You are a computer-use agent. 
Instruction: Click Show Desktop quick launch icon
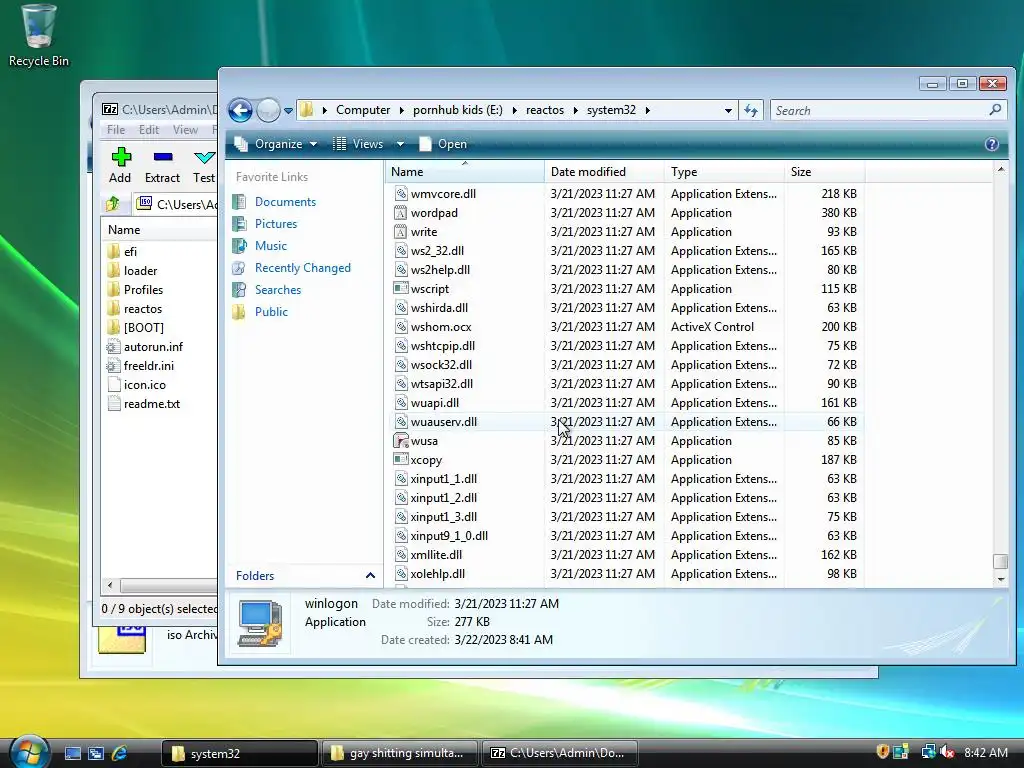72,753
